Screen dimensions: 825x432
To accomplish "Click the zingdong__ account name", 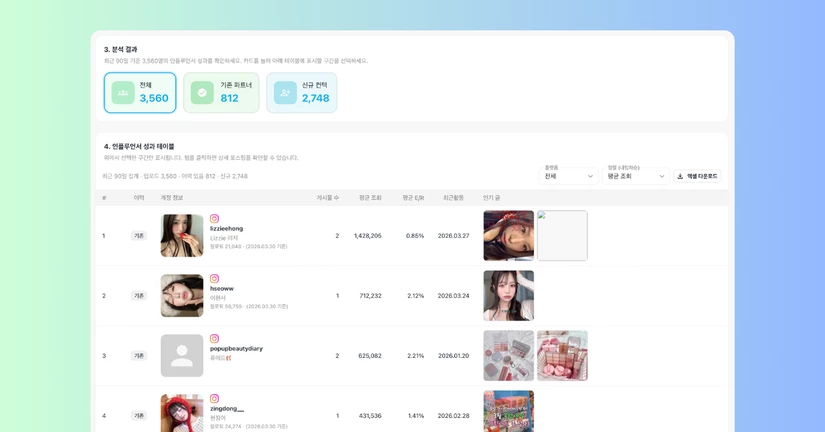I will [227, 408].
